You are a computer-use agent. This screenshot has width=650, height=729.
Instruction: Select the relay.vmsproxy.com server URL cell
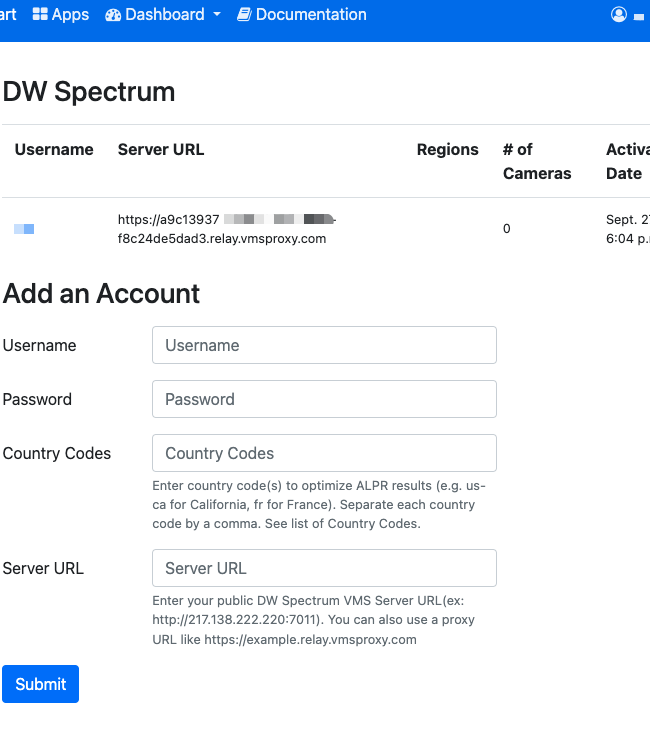227,229
